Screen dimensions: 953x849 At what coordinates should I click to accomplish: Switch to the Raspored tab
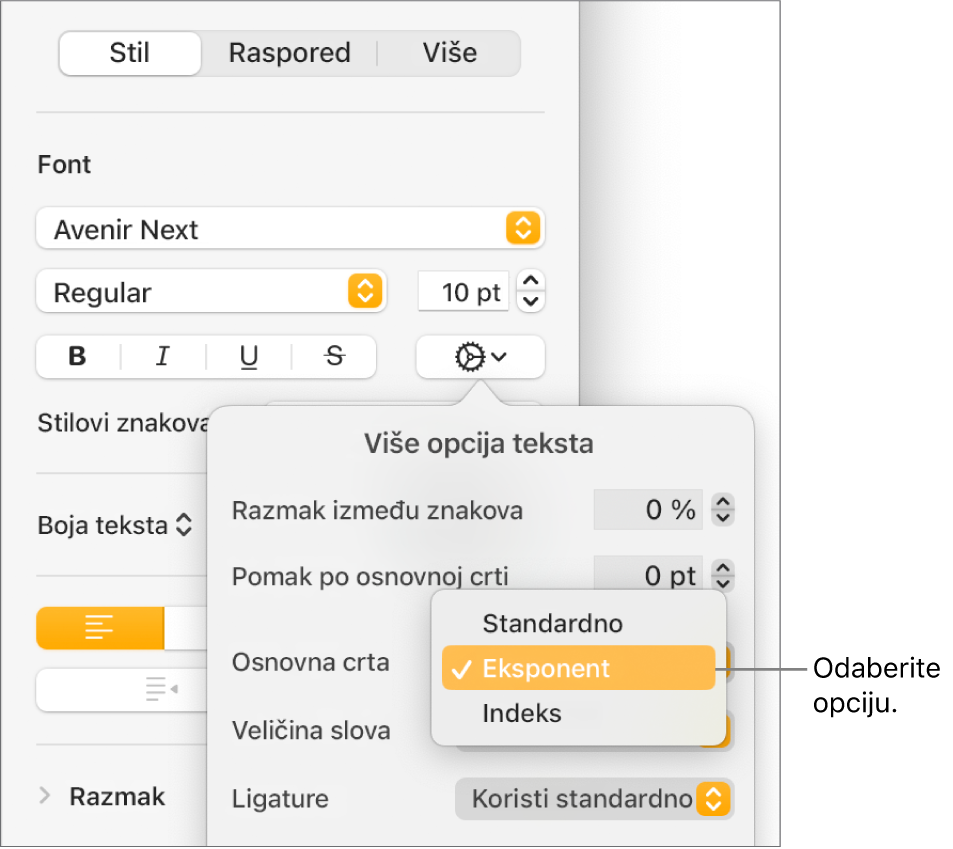pyautogui.click(x=289, y=53)
